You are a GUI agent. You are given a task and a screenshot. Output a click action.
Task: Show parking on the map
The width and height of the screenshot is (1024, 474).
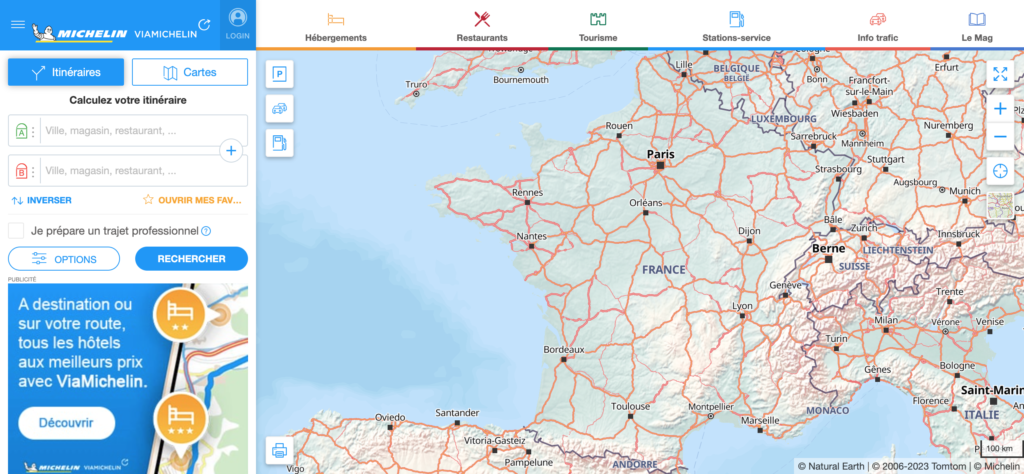pyautogui.click(x=280, y=74)
